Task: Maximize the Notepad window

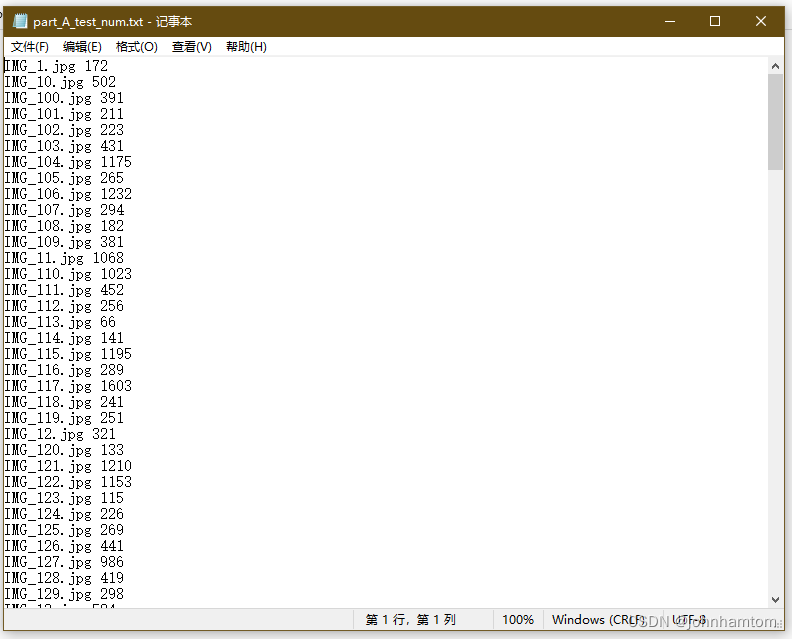Action: [715, 21]
